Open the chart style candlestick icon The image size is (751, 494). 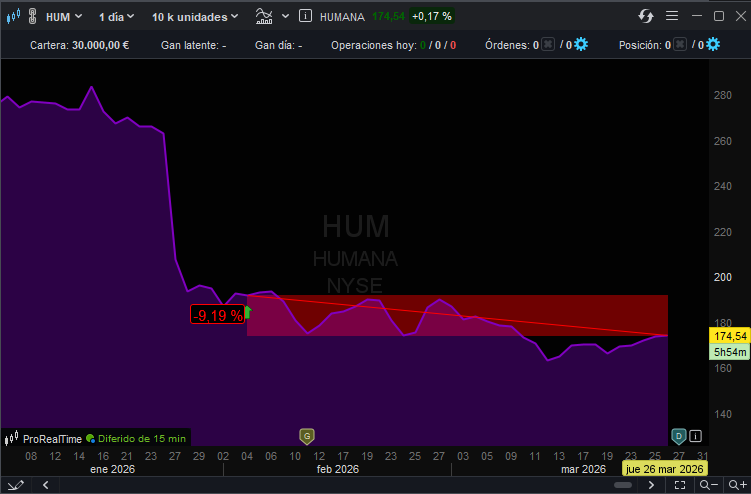point(13,16)
